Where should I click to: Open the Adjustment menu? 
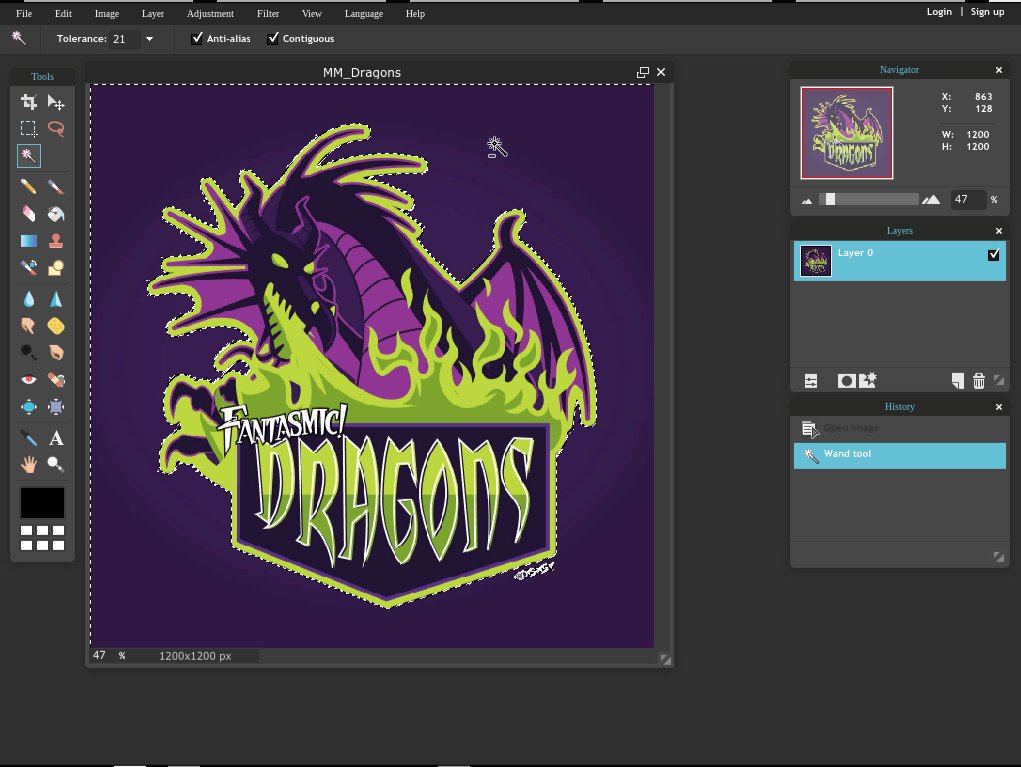[x=210, y=14]
